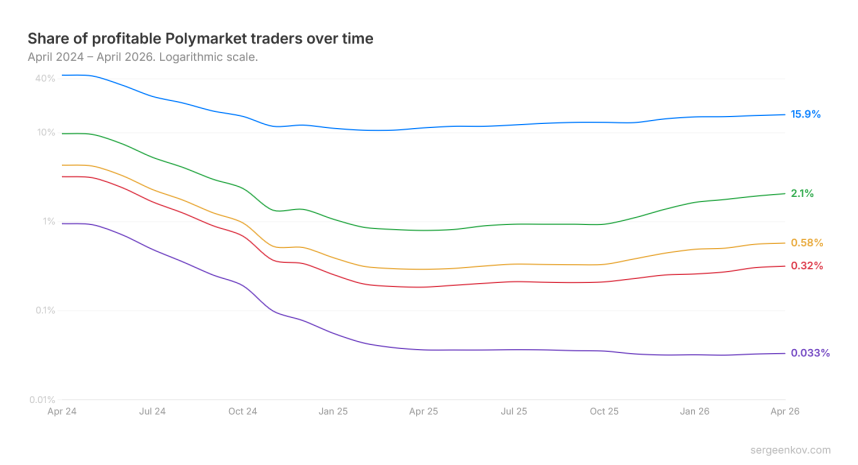Click the Jan 25 x-axis label

[x=333, y=411]
